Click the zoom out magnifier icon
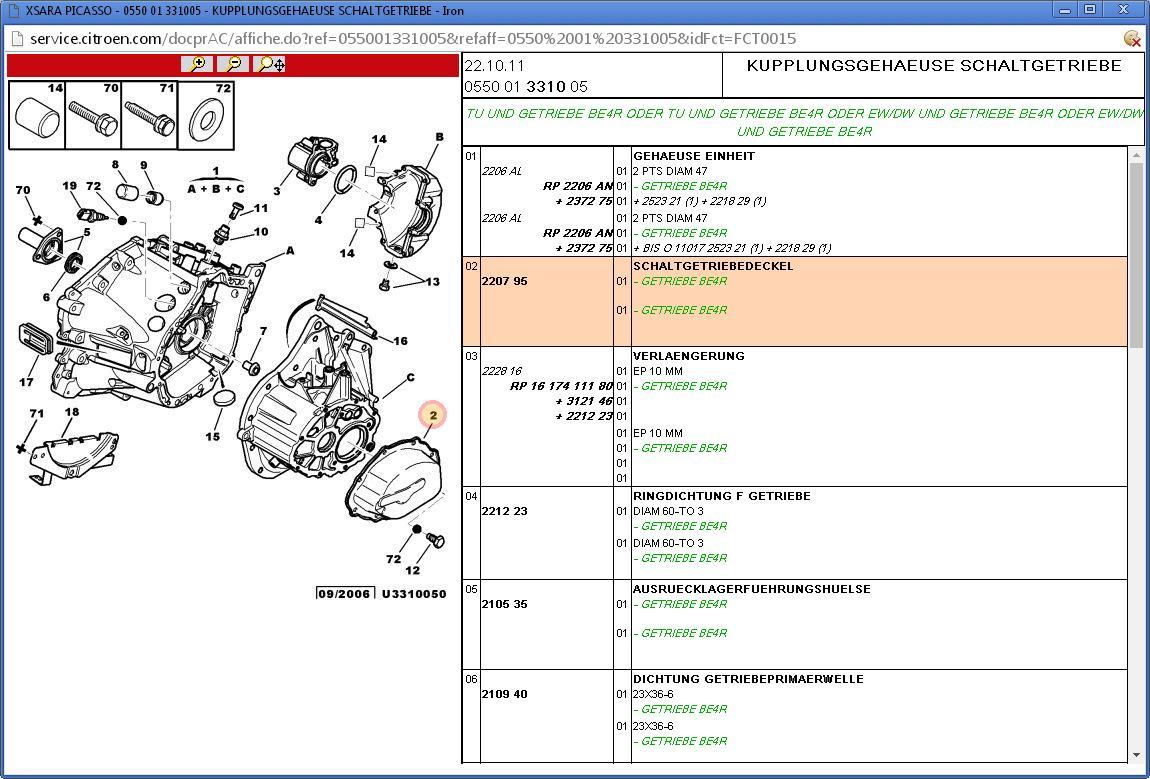The image size is (1150, 779). click(x=233, y=65)
